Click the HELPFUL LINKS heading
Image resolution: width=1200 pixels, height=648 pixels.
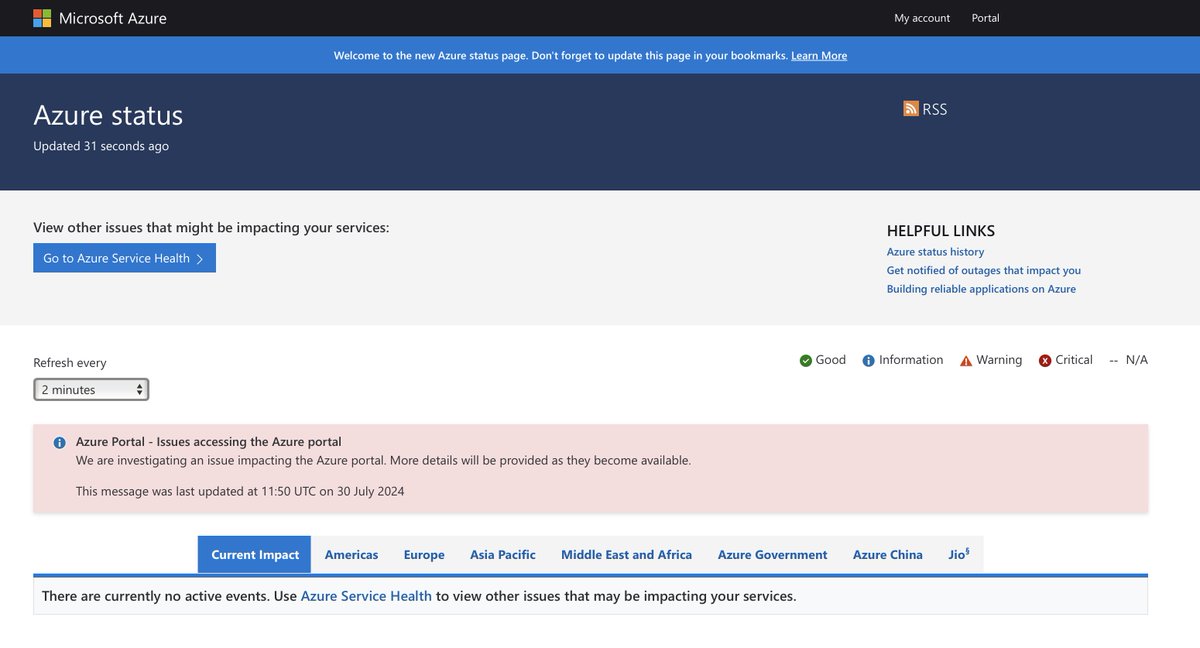(941, 231)
